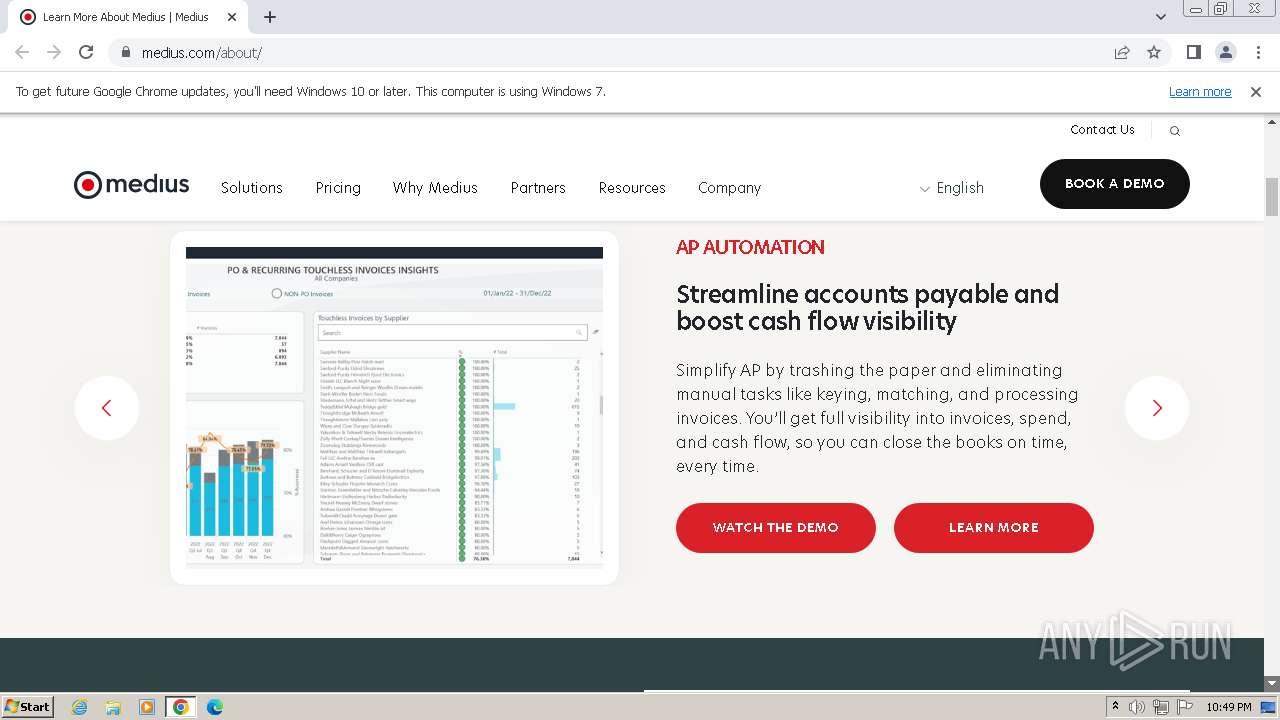The image size is (1280, 720).
Task: Open the Windows Start menu
Action: pos(28,707)
